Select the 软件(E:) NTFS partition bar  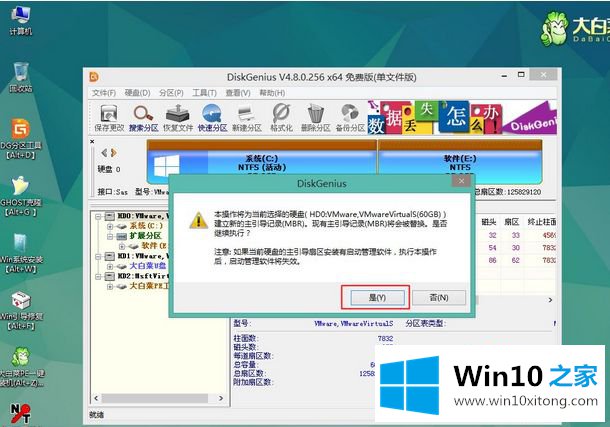pos(460,162)
